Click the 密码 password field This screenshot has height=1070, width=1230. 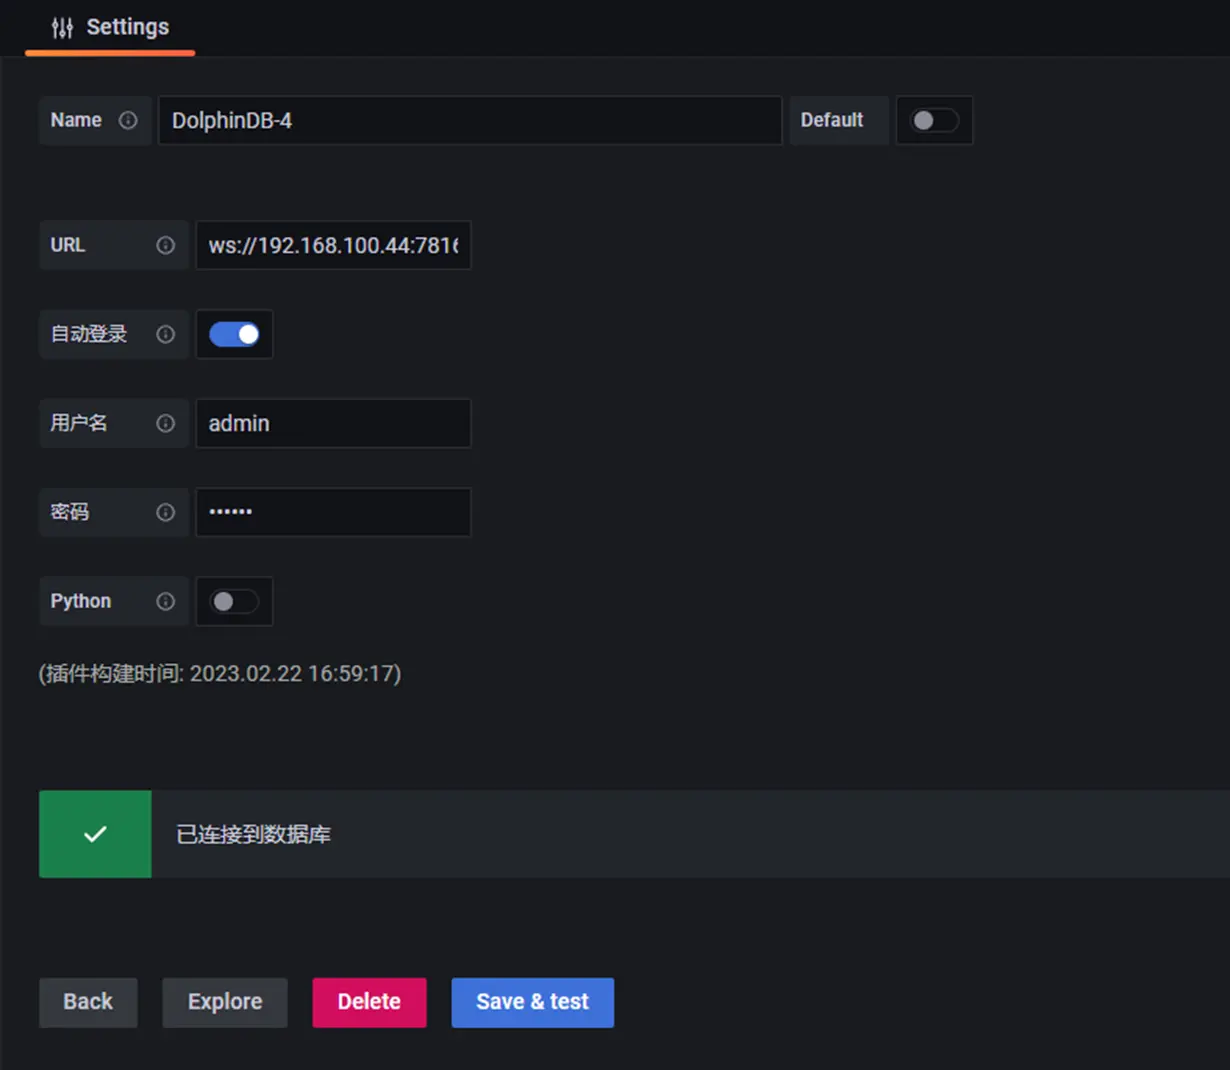point(333,512)
